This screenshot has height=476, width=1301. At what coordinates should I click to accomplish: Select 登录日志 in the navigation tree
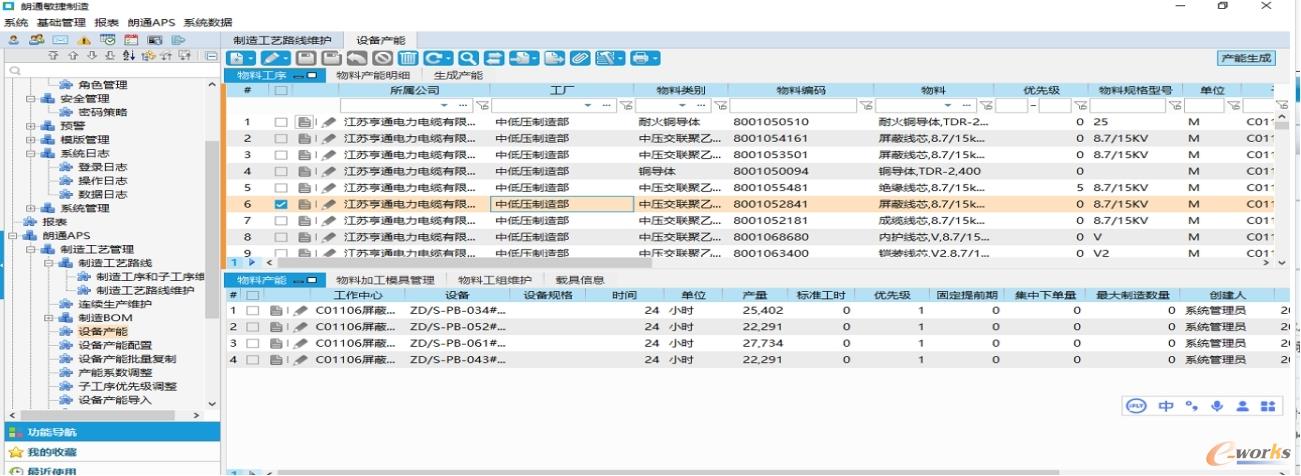102,167
